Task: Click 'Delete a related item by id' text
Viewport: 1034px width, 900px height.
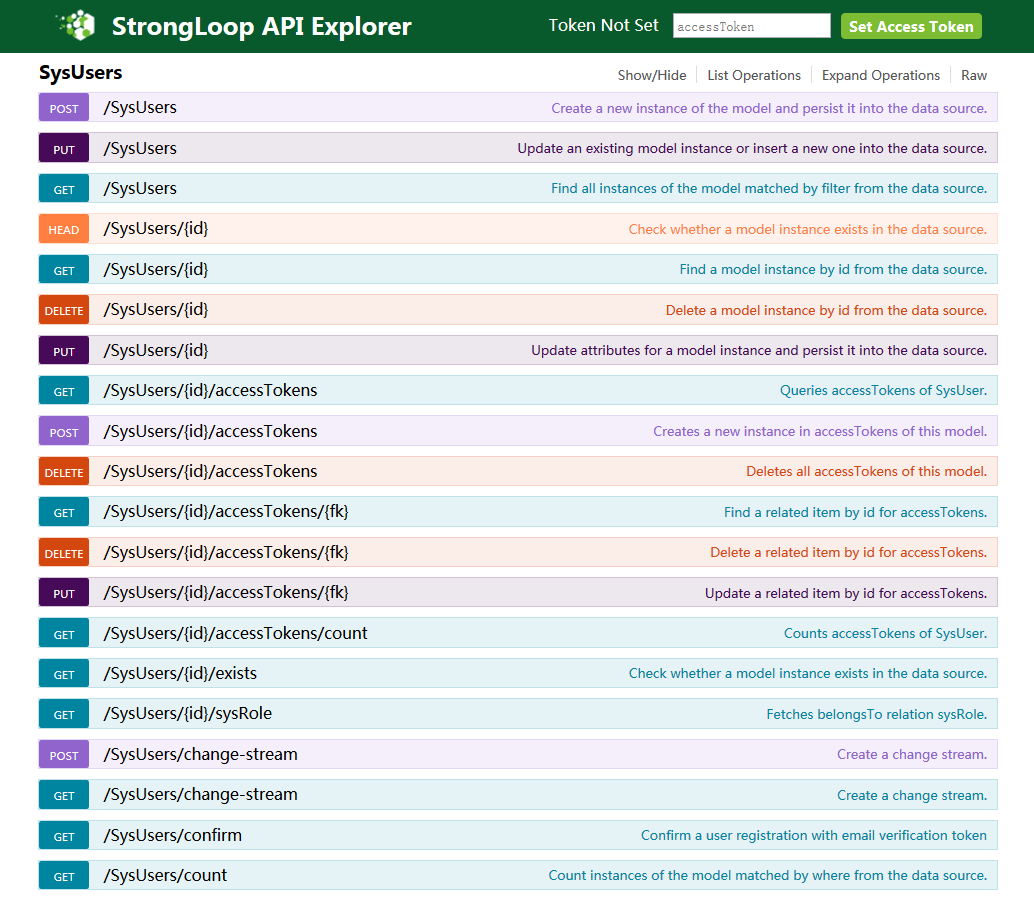Action: click(x=848, y=553)
